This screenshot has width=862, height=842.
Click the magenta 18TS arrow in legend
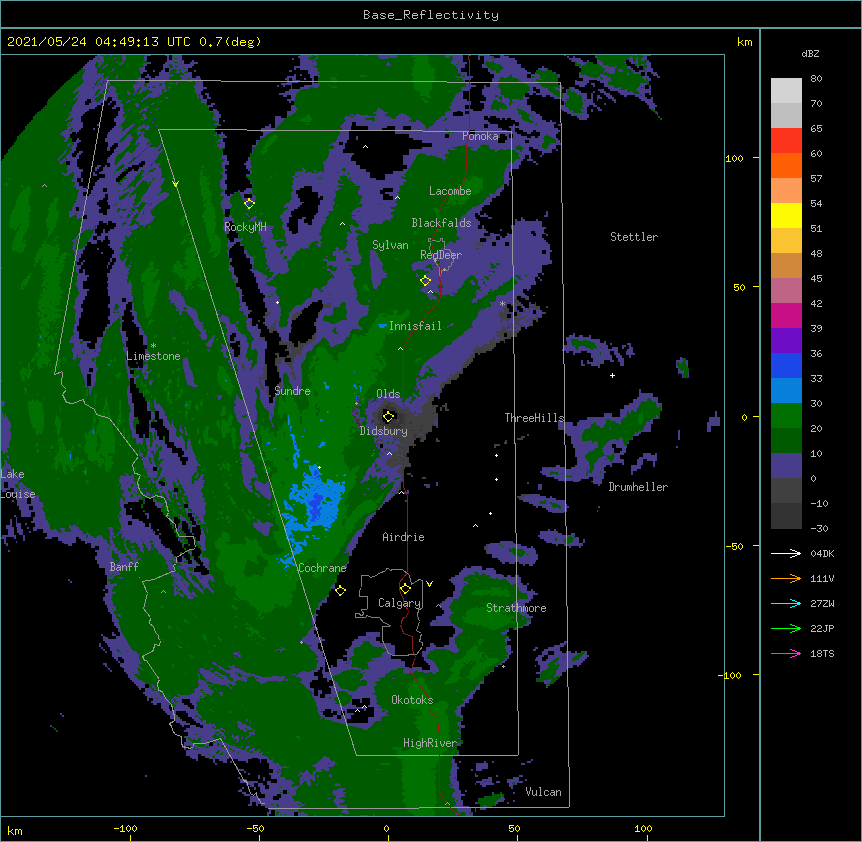(x=786, y=653)
